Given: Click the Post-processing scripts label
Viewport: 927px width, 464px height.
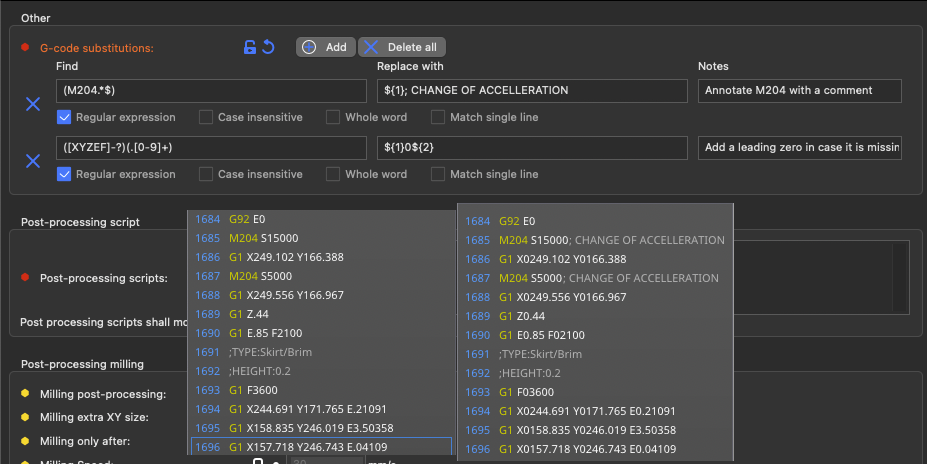Looking at the screenshot, I should [103, 278].
